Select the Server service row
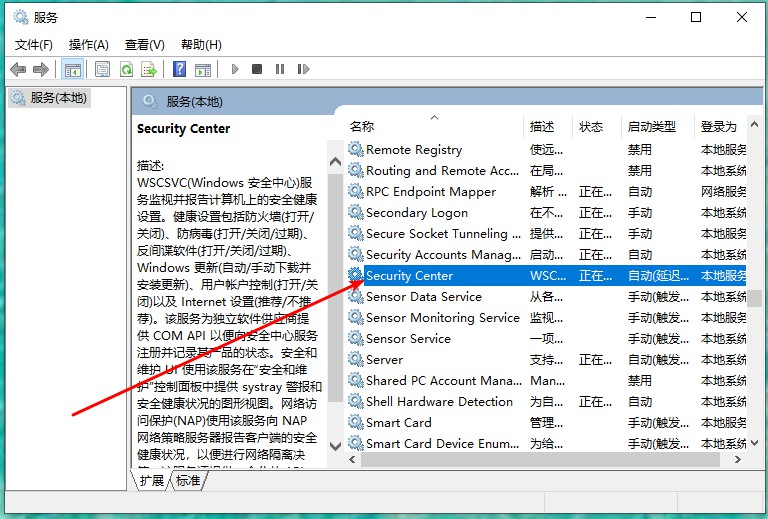This screenshot has width=768, height=519. (547, 360)
